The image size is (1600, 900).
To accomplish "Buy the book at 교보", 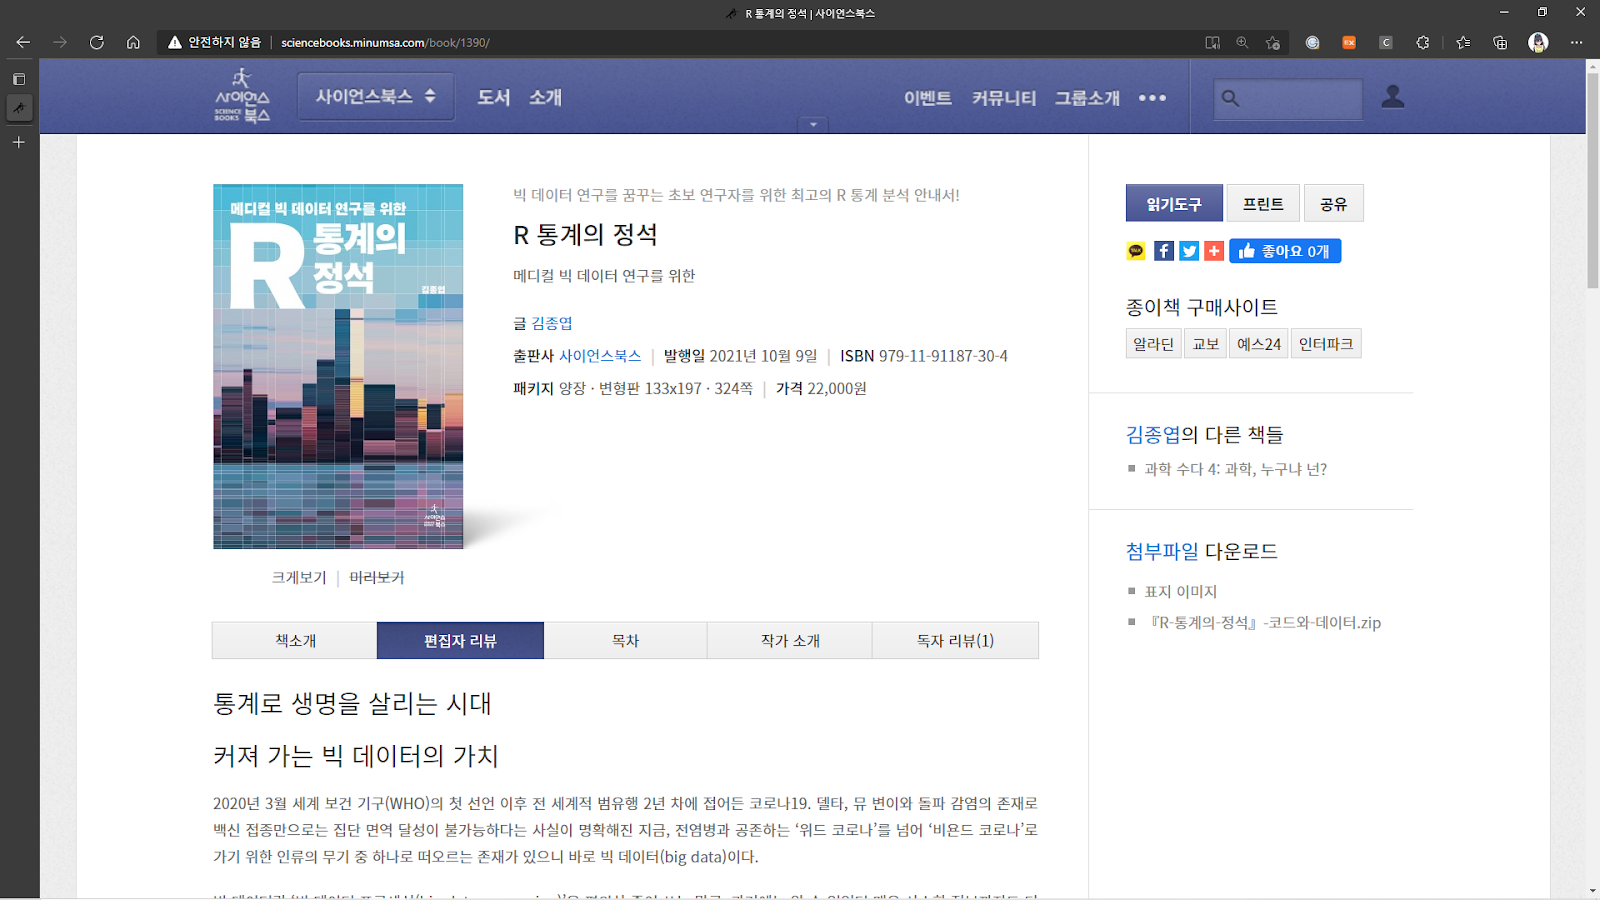I will click(1206, 343).
